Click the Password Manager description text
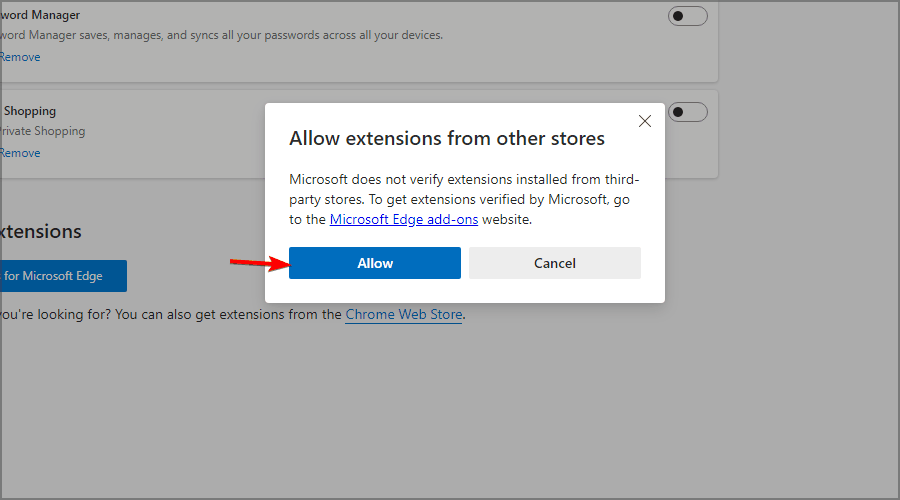The image size is (900, 500). coord(220,35)
